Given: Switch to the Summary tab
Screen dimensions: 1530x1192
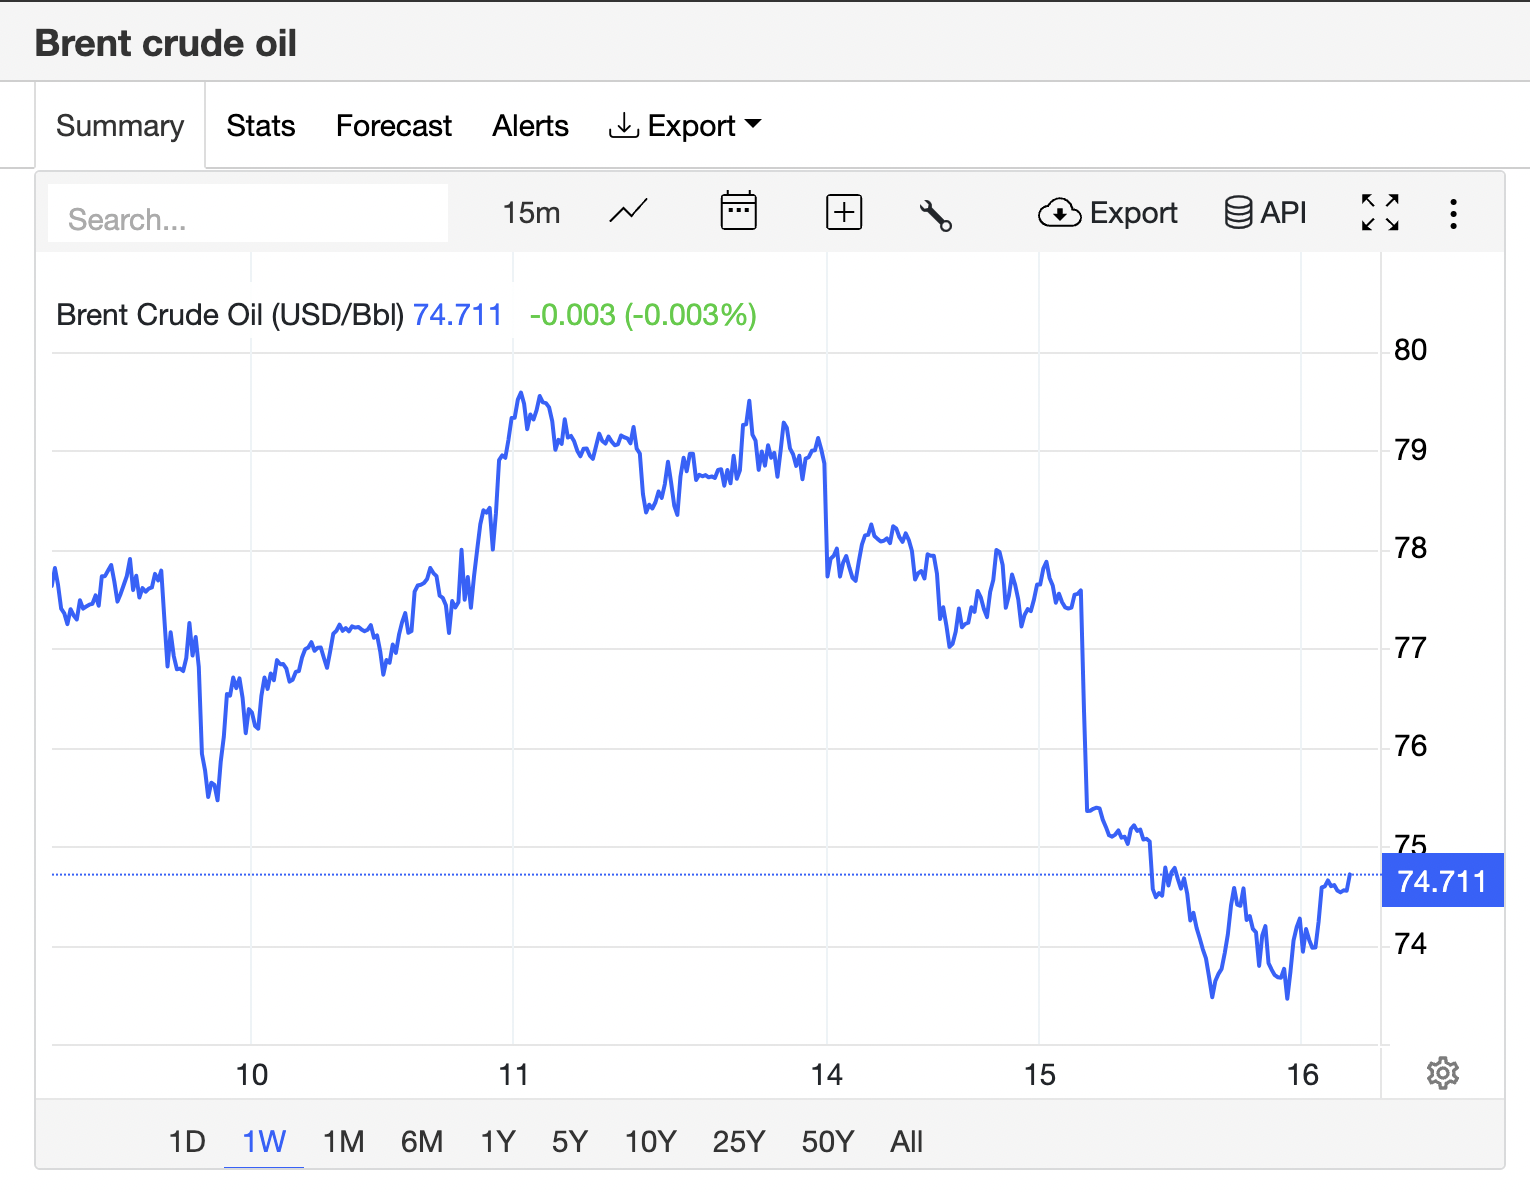Looking at the screenshot, I should [x=120, y=126].
